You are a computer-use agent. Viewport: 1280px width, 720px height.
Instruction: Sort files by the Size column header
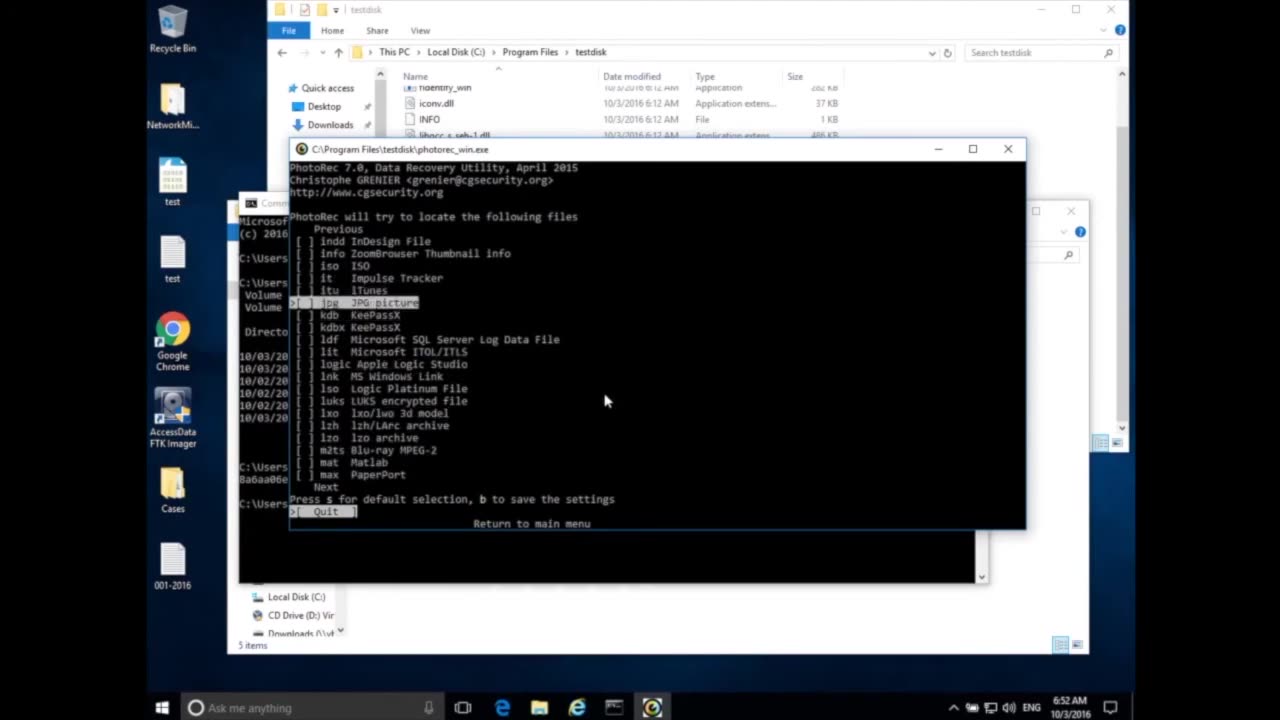[795, 76]
